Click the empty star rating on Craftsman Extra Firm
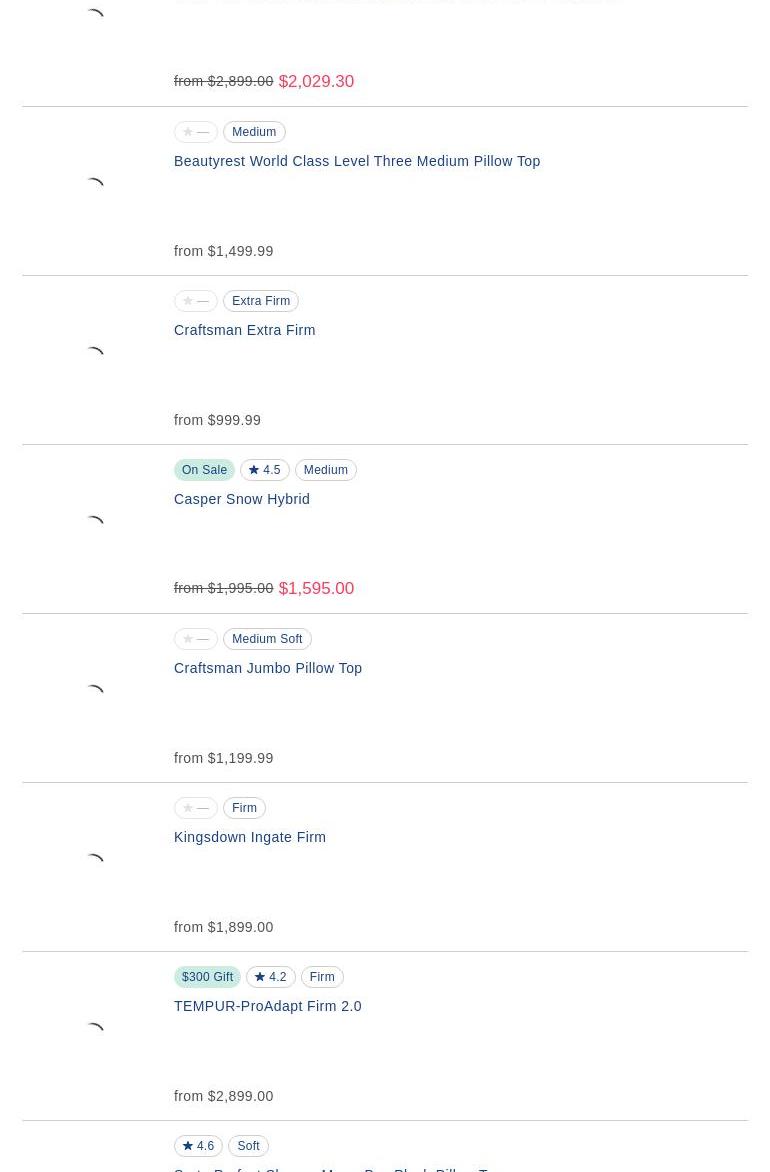The width and height of the screenshot is (770, 1172). coord(196,301)
